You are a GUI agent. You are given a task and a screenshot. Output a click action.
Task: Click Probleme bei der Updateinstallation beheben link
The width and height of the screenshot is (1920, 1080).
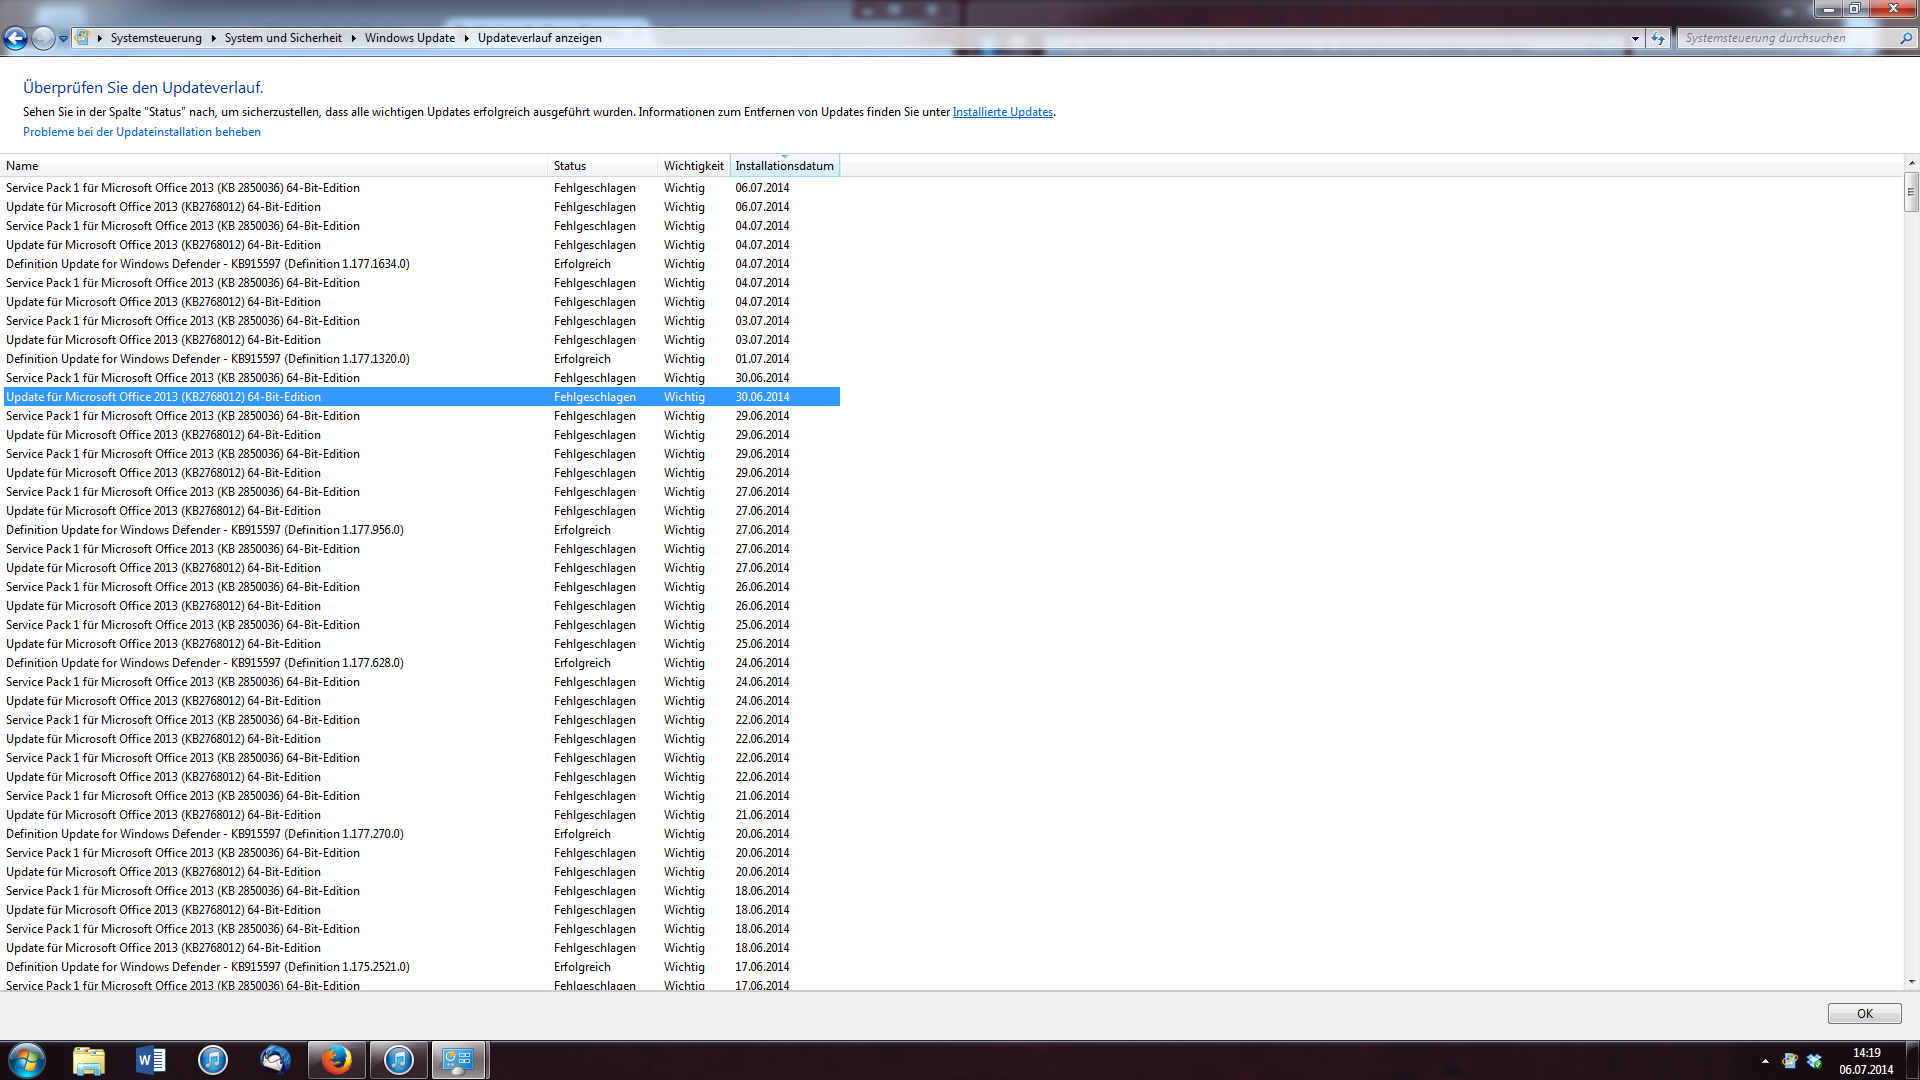point(142,132)
